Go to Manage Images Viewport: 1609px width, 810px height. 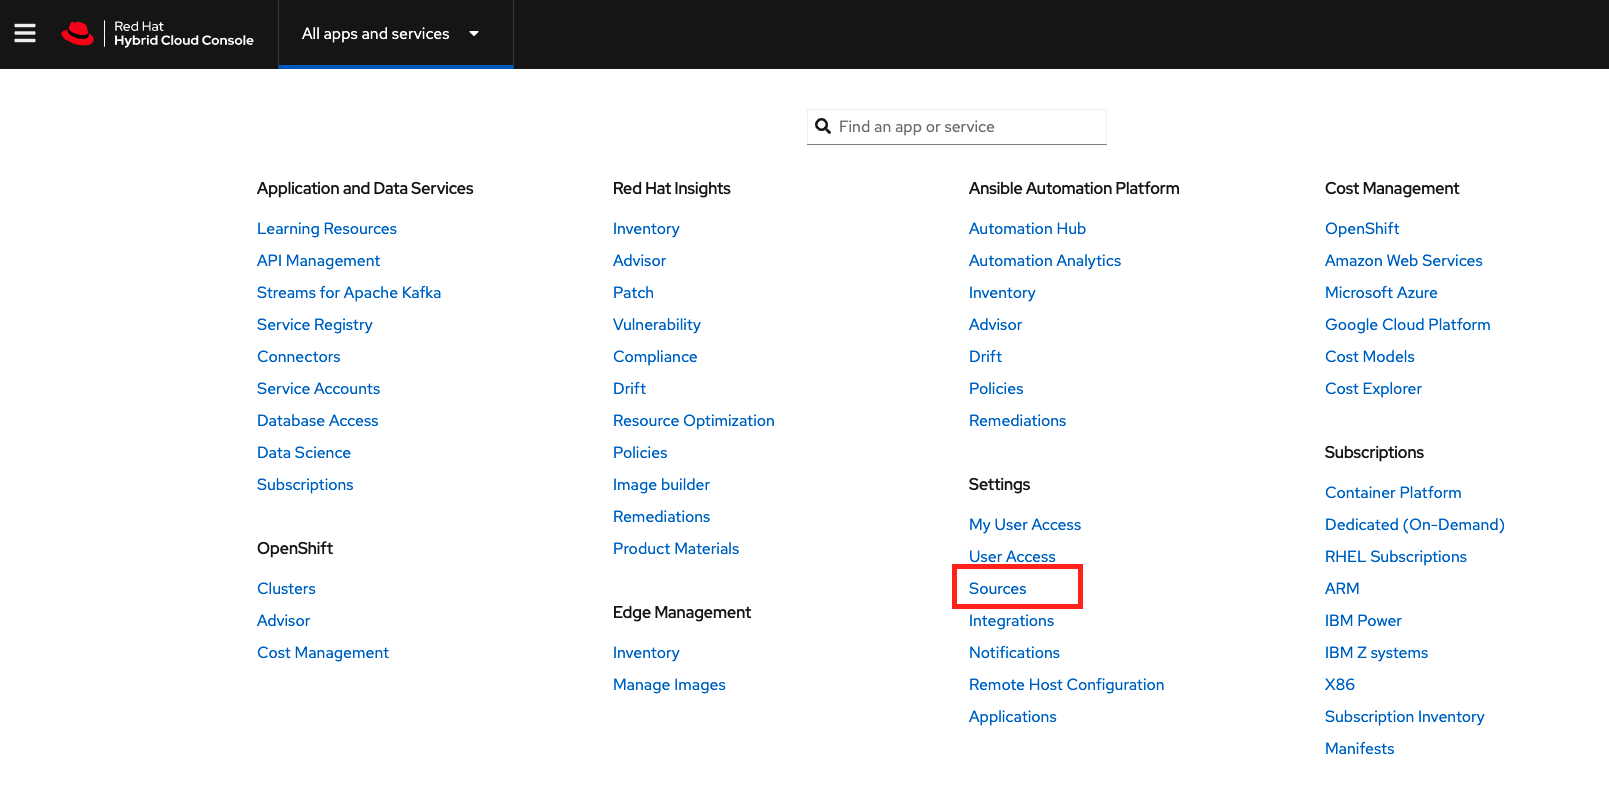tap(669, 685)
